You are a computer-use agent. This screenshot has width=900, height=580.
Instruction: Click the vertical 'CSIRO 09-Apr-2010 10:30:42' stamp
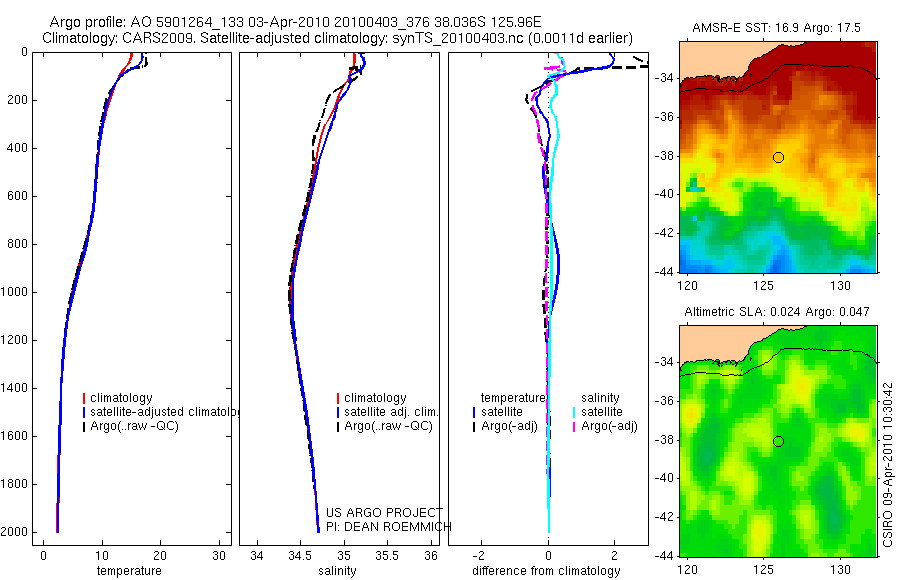[887, 465]
